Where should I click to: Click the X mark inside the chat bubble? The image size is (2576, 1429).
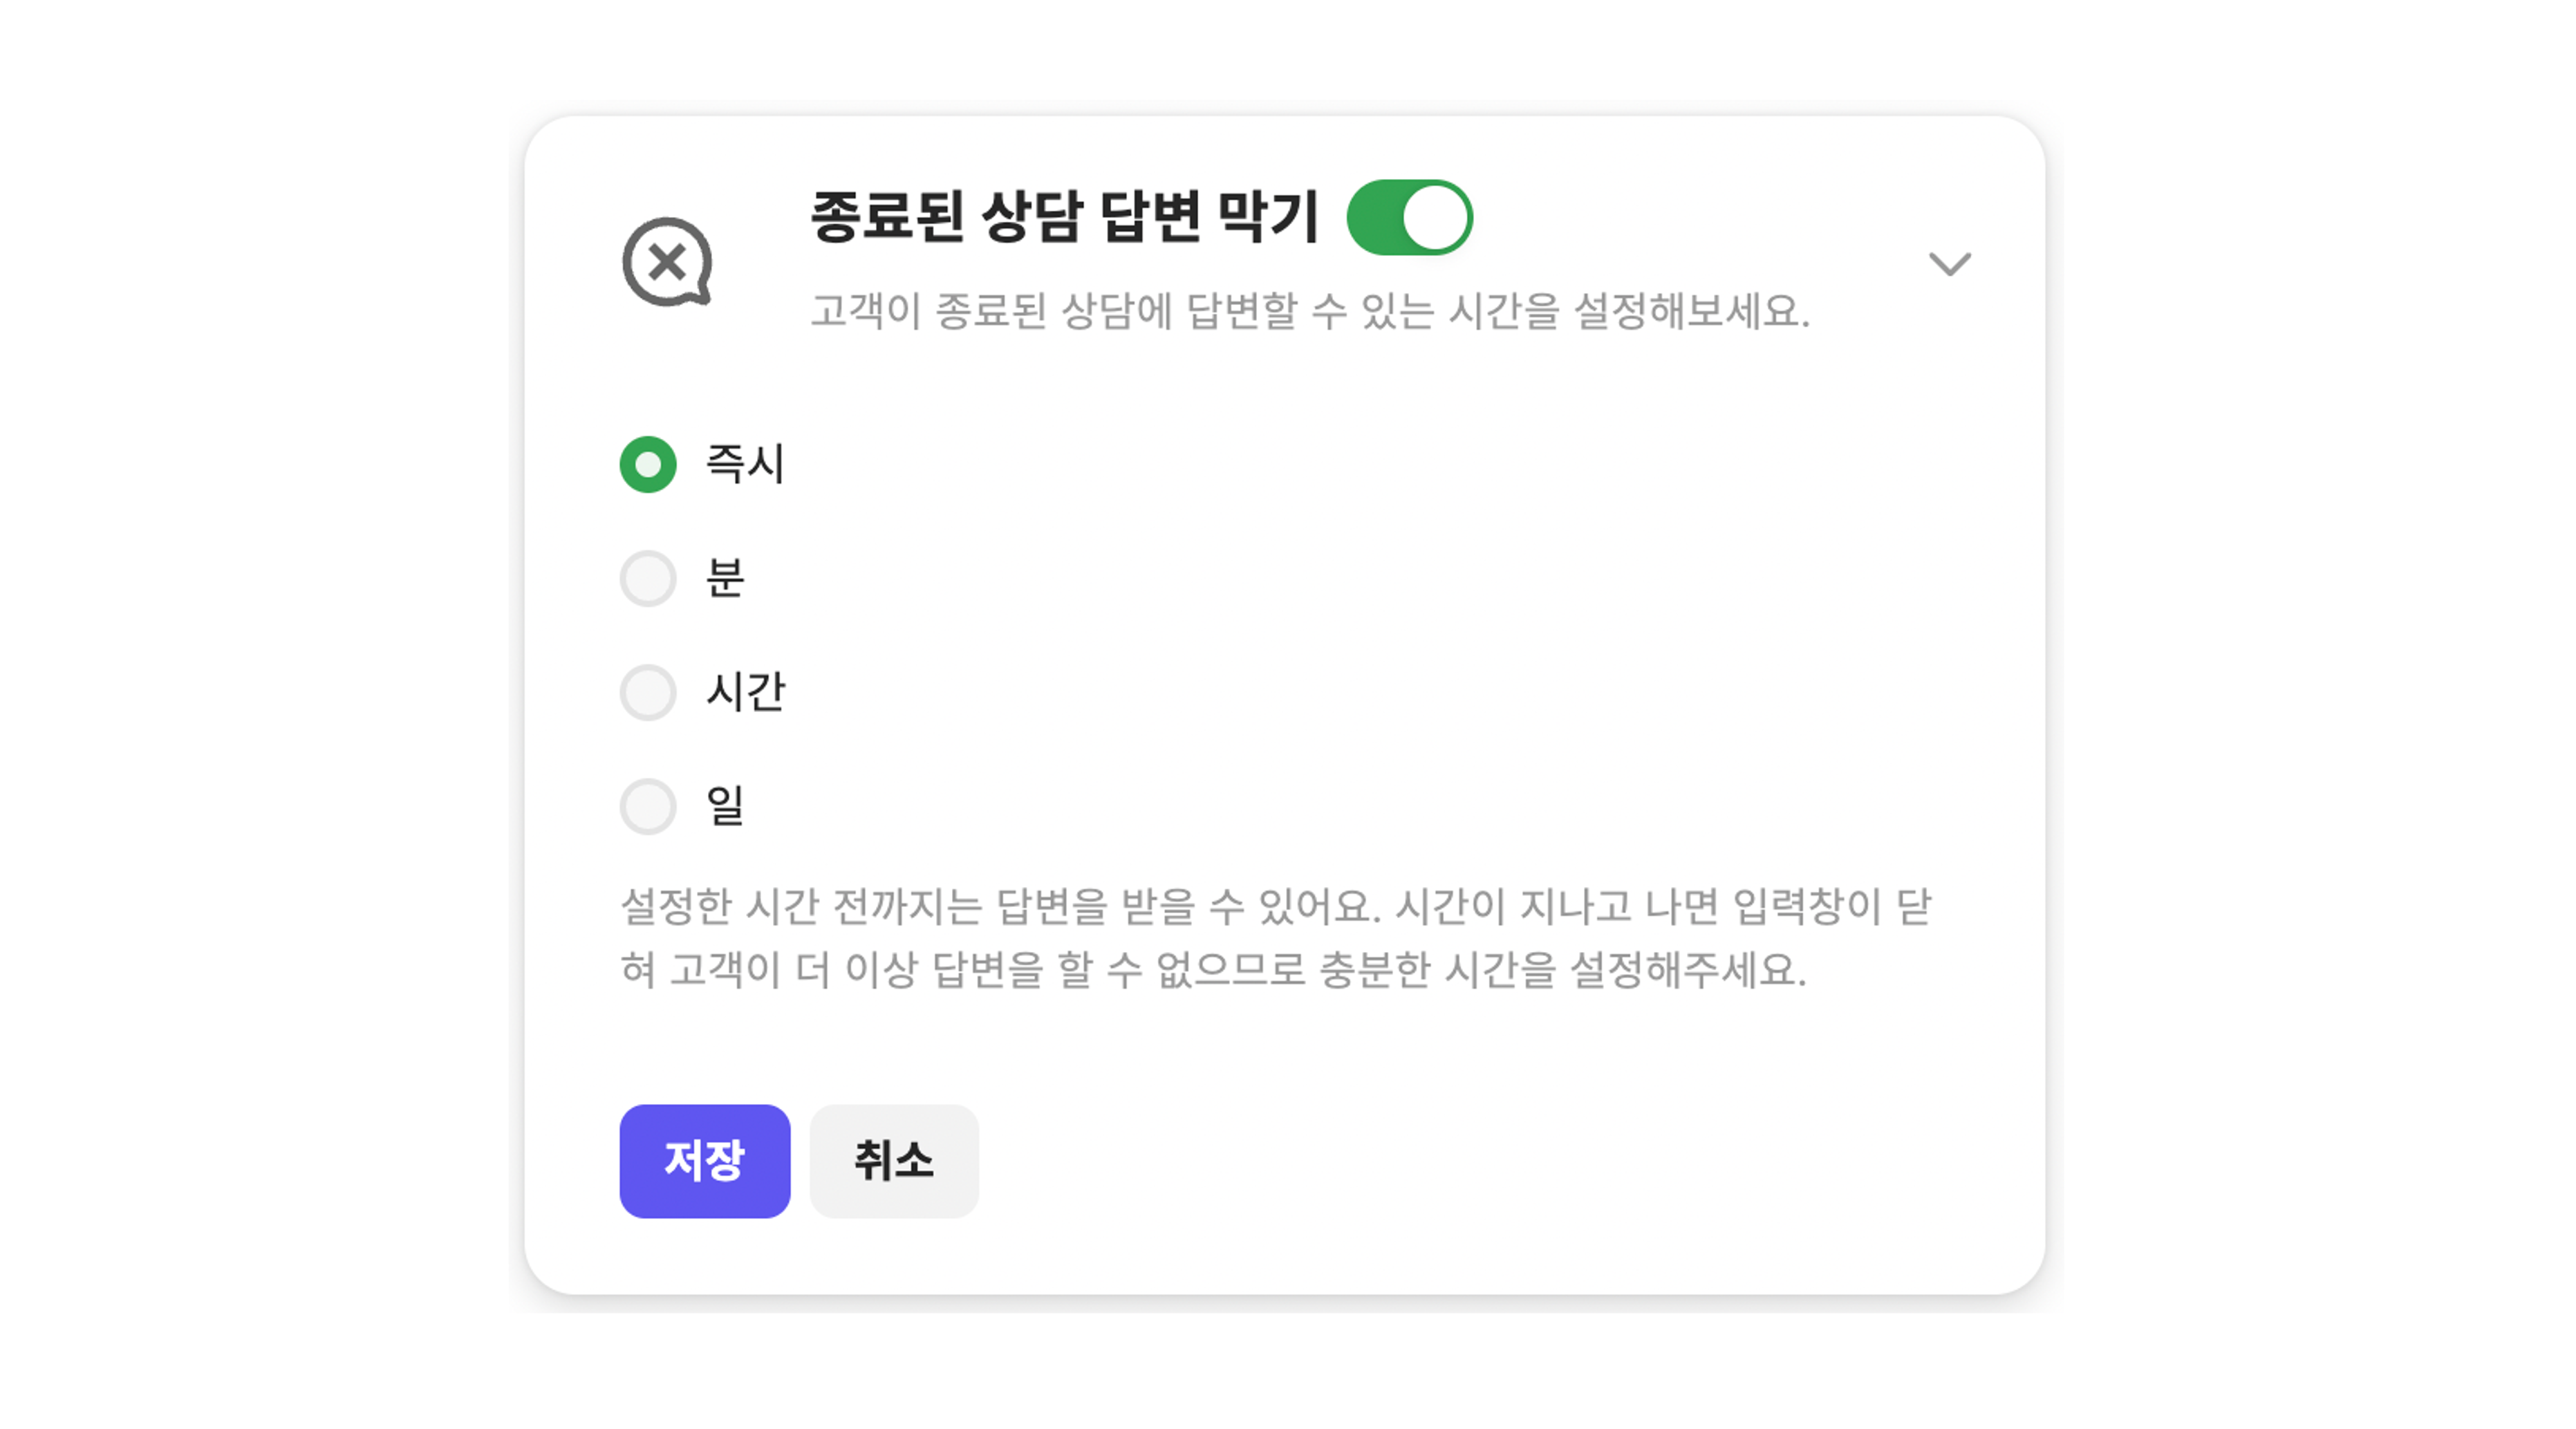pos(666,263)
